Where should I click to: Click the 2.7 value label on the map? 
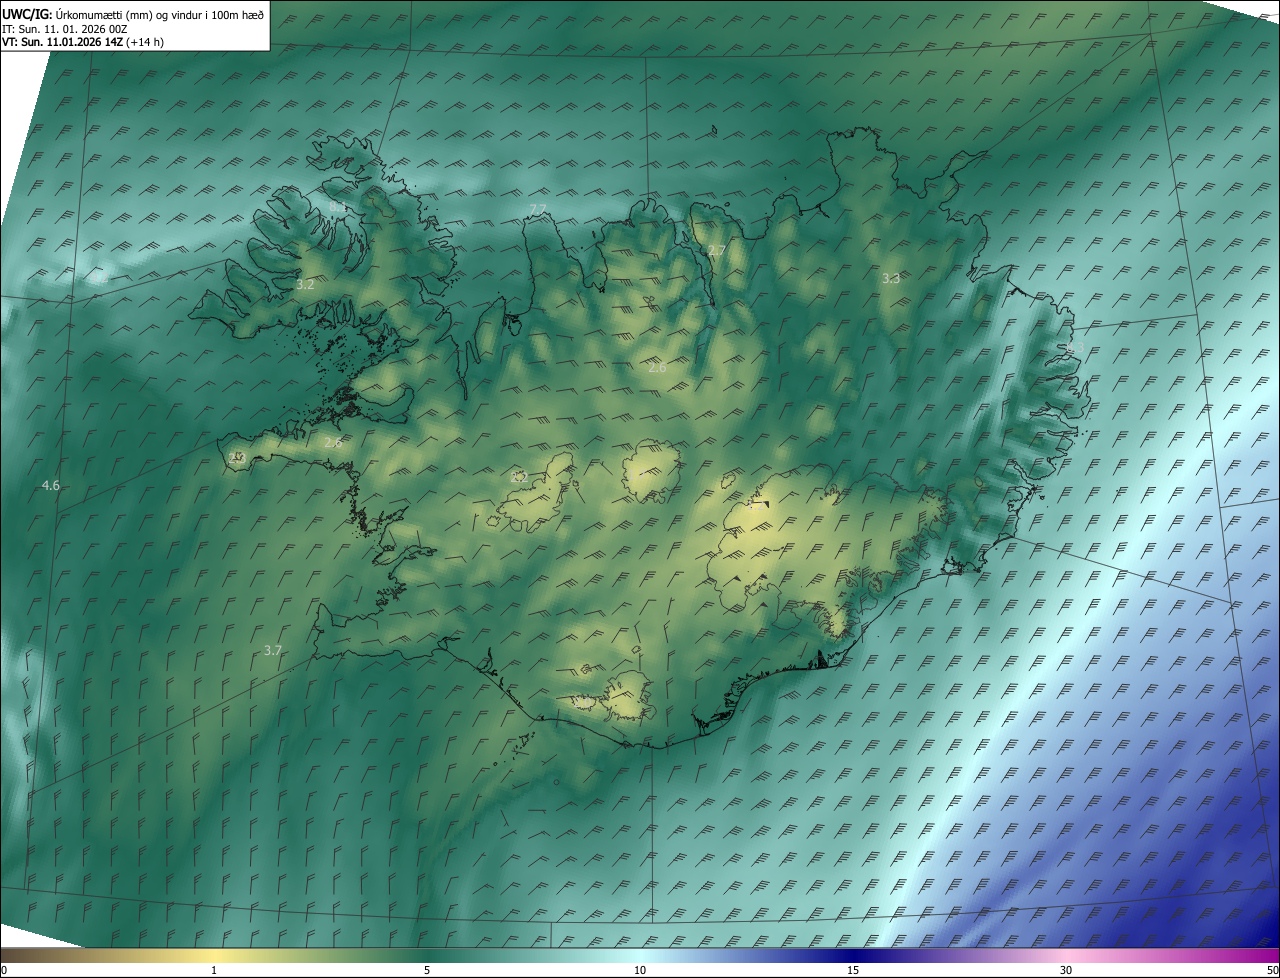(x=716, y=250)
